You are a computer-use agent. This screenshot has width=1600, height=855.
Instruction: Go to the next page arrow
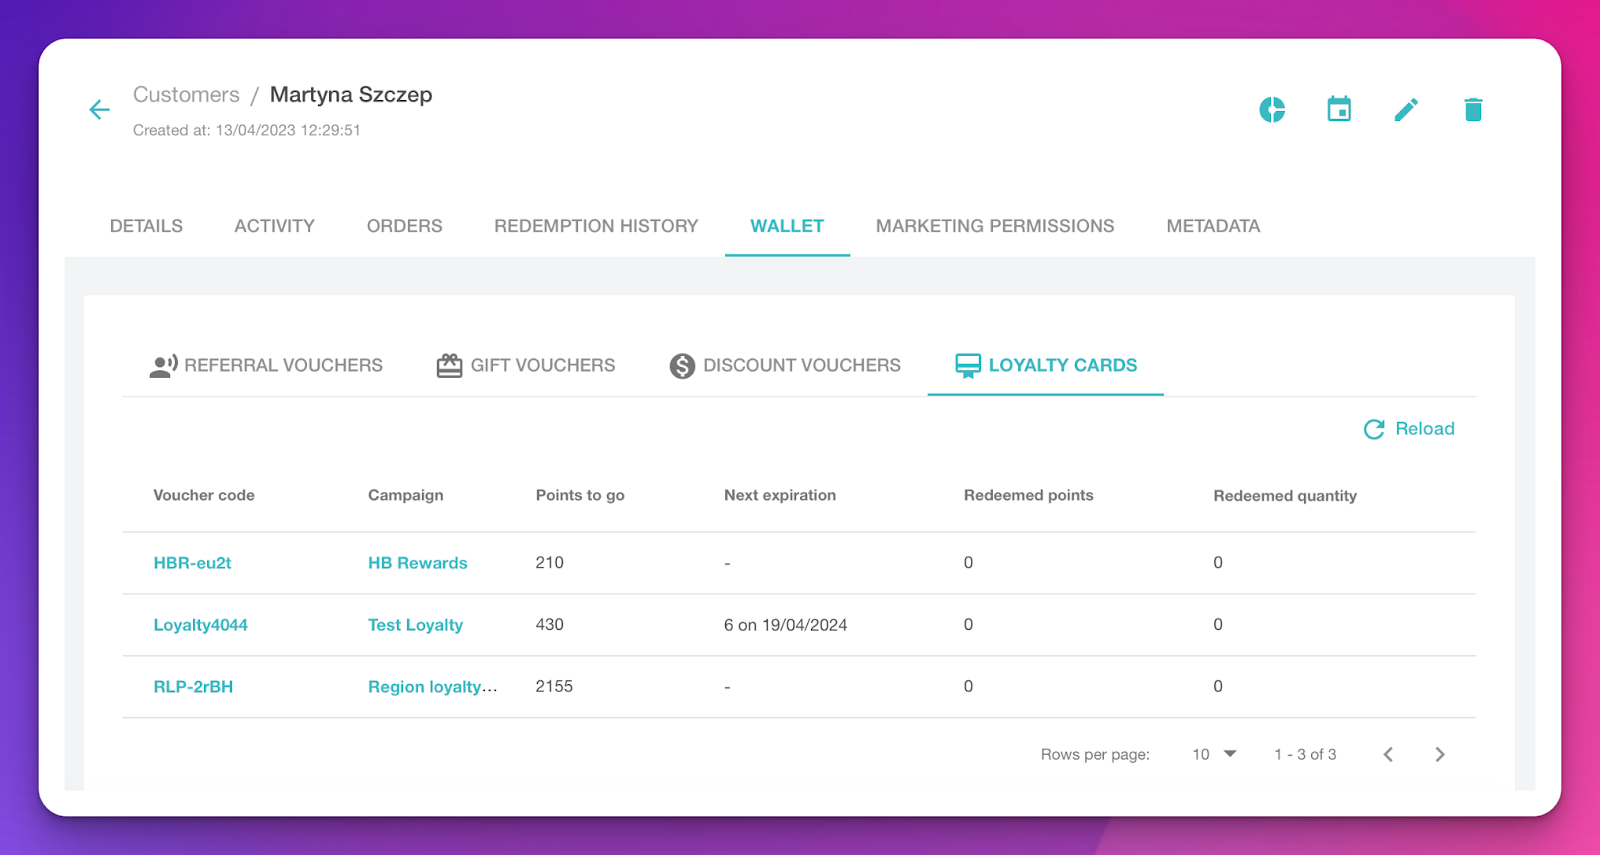click(x=1440, y=754)
